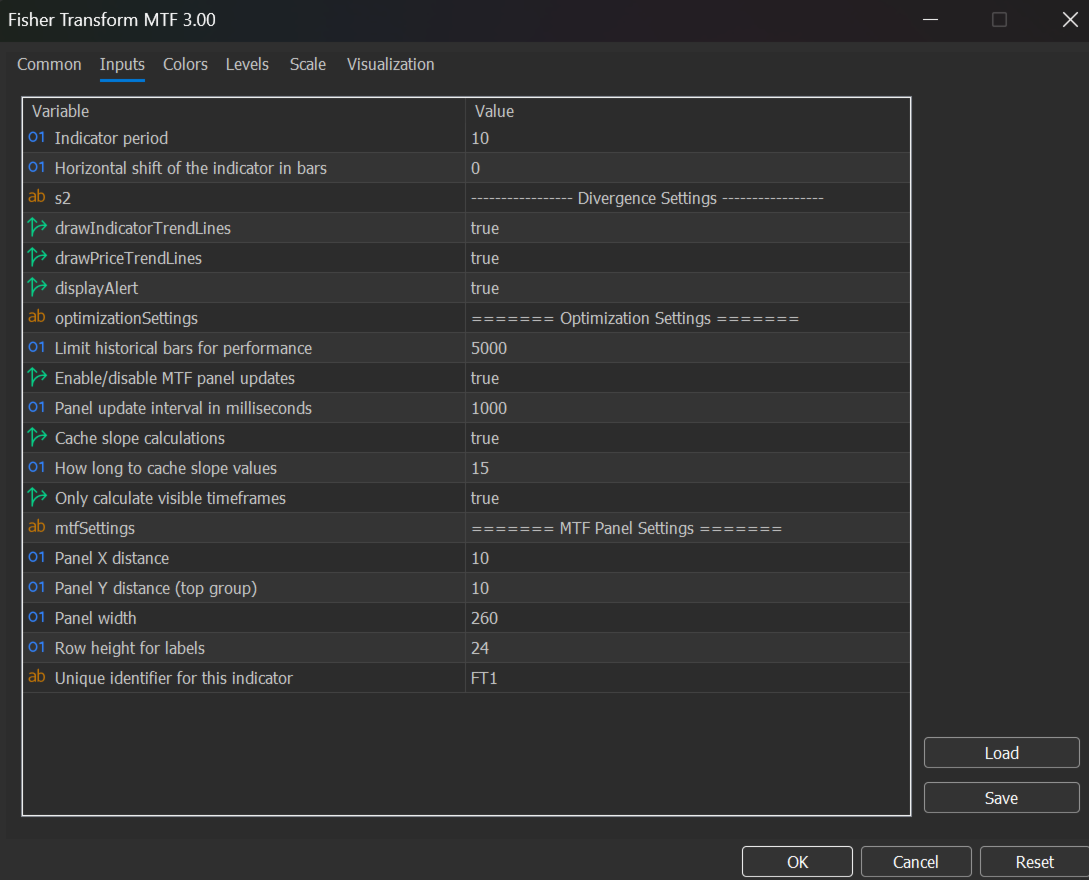Click the ab icon beside Unique identifier
The width and height of the screenshot is (1089, 880).
click(37, 677)
